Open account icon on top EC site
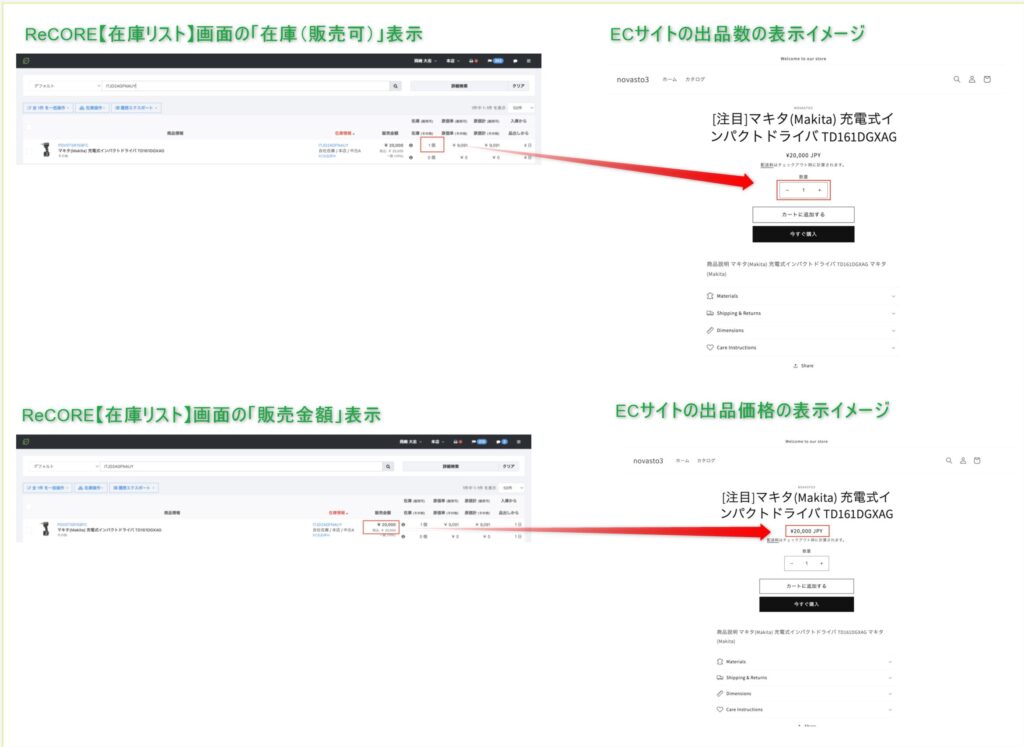The width and height of the screenshot is (1024, 747). 972,79
